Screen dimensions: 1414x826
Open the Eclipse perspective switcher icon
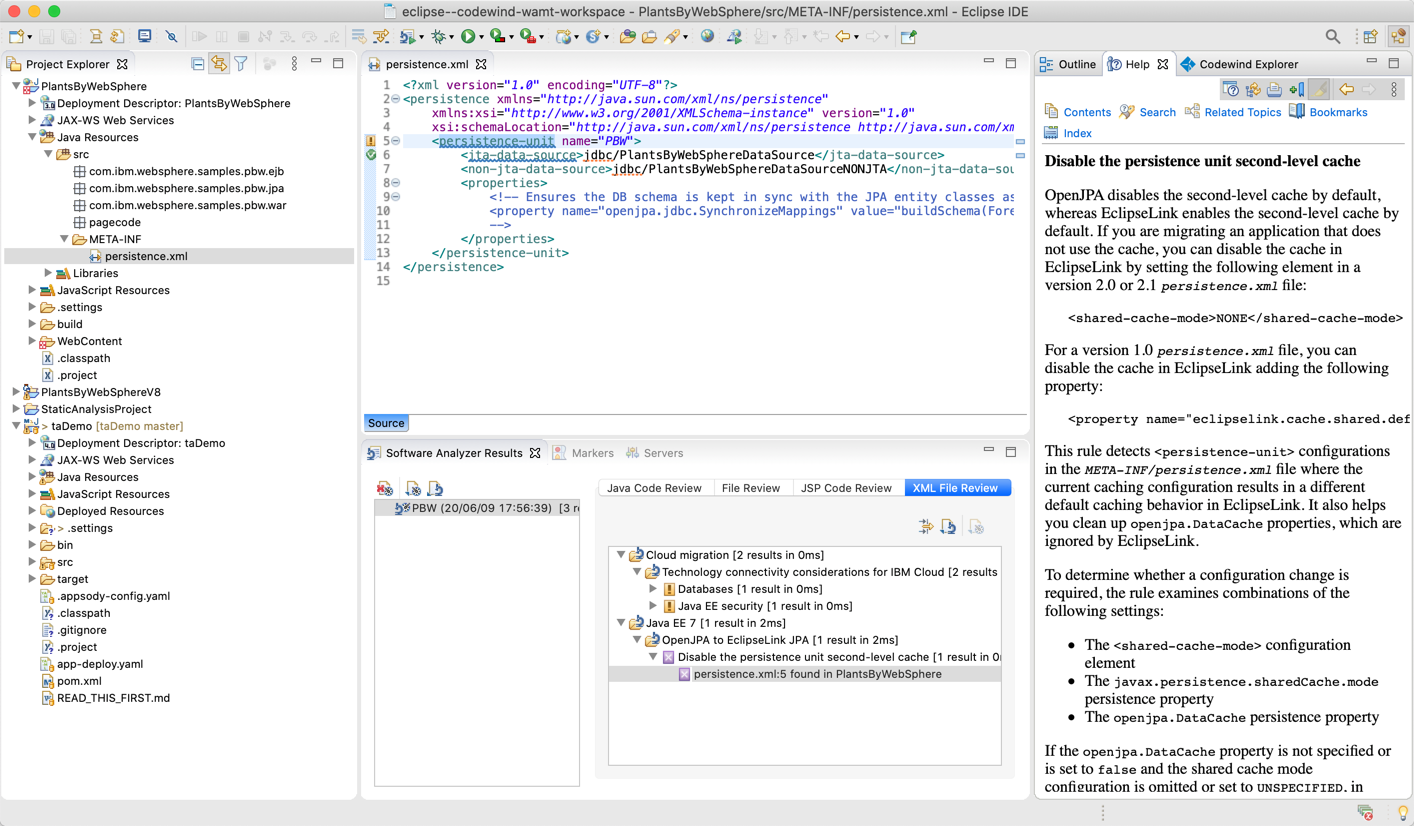pyautogui.click(x=1370, y=37)
